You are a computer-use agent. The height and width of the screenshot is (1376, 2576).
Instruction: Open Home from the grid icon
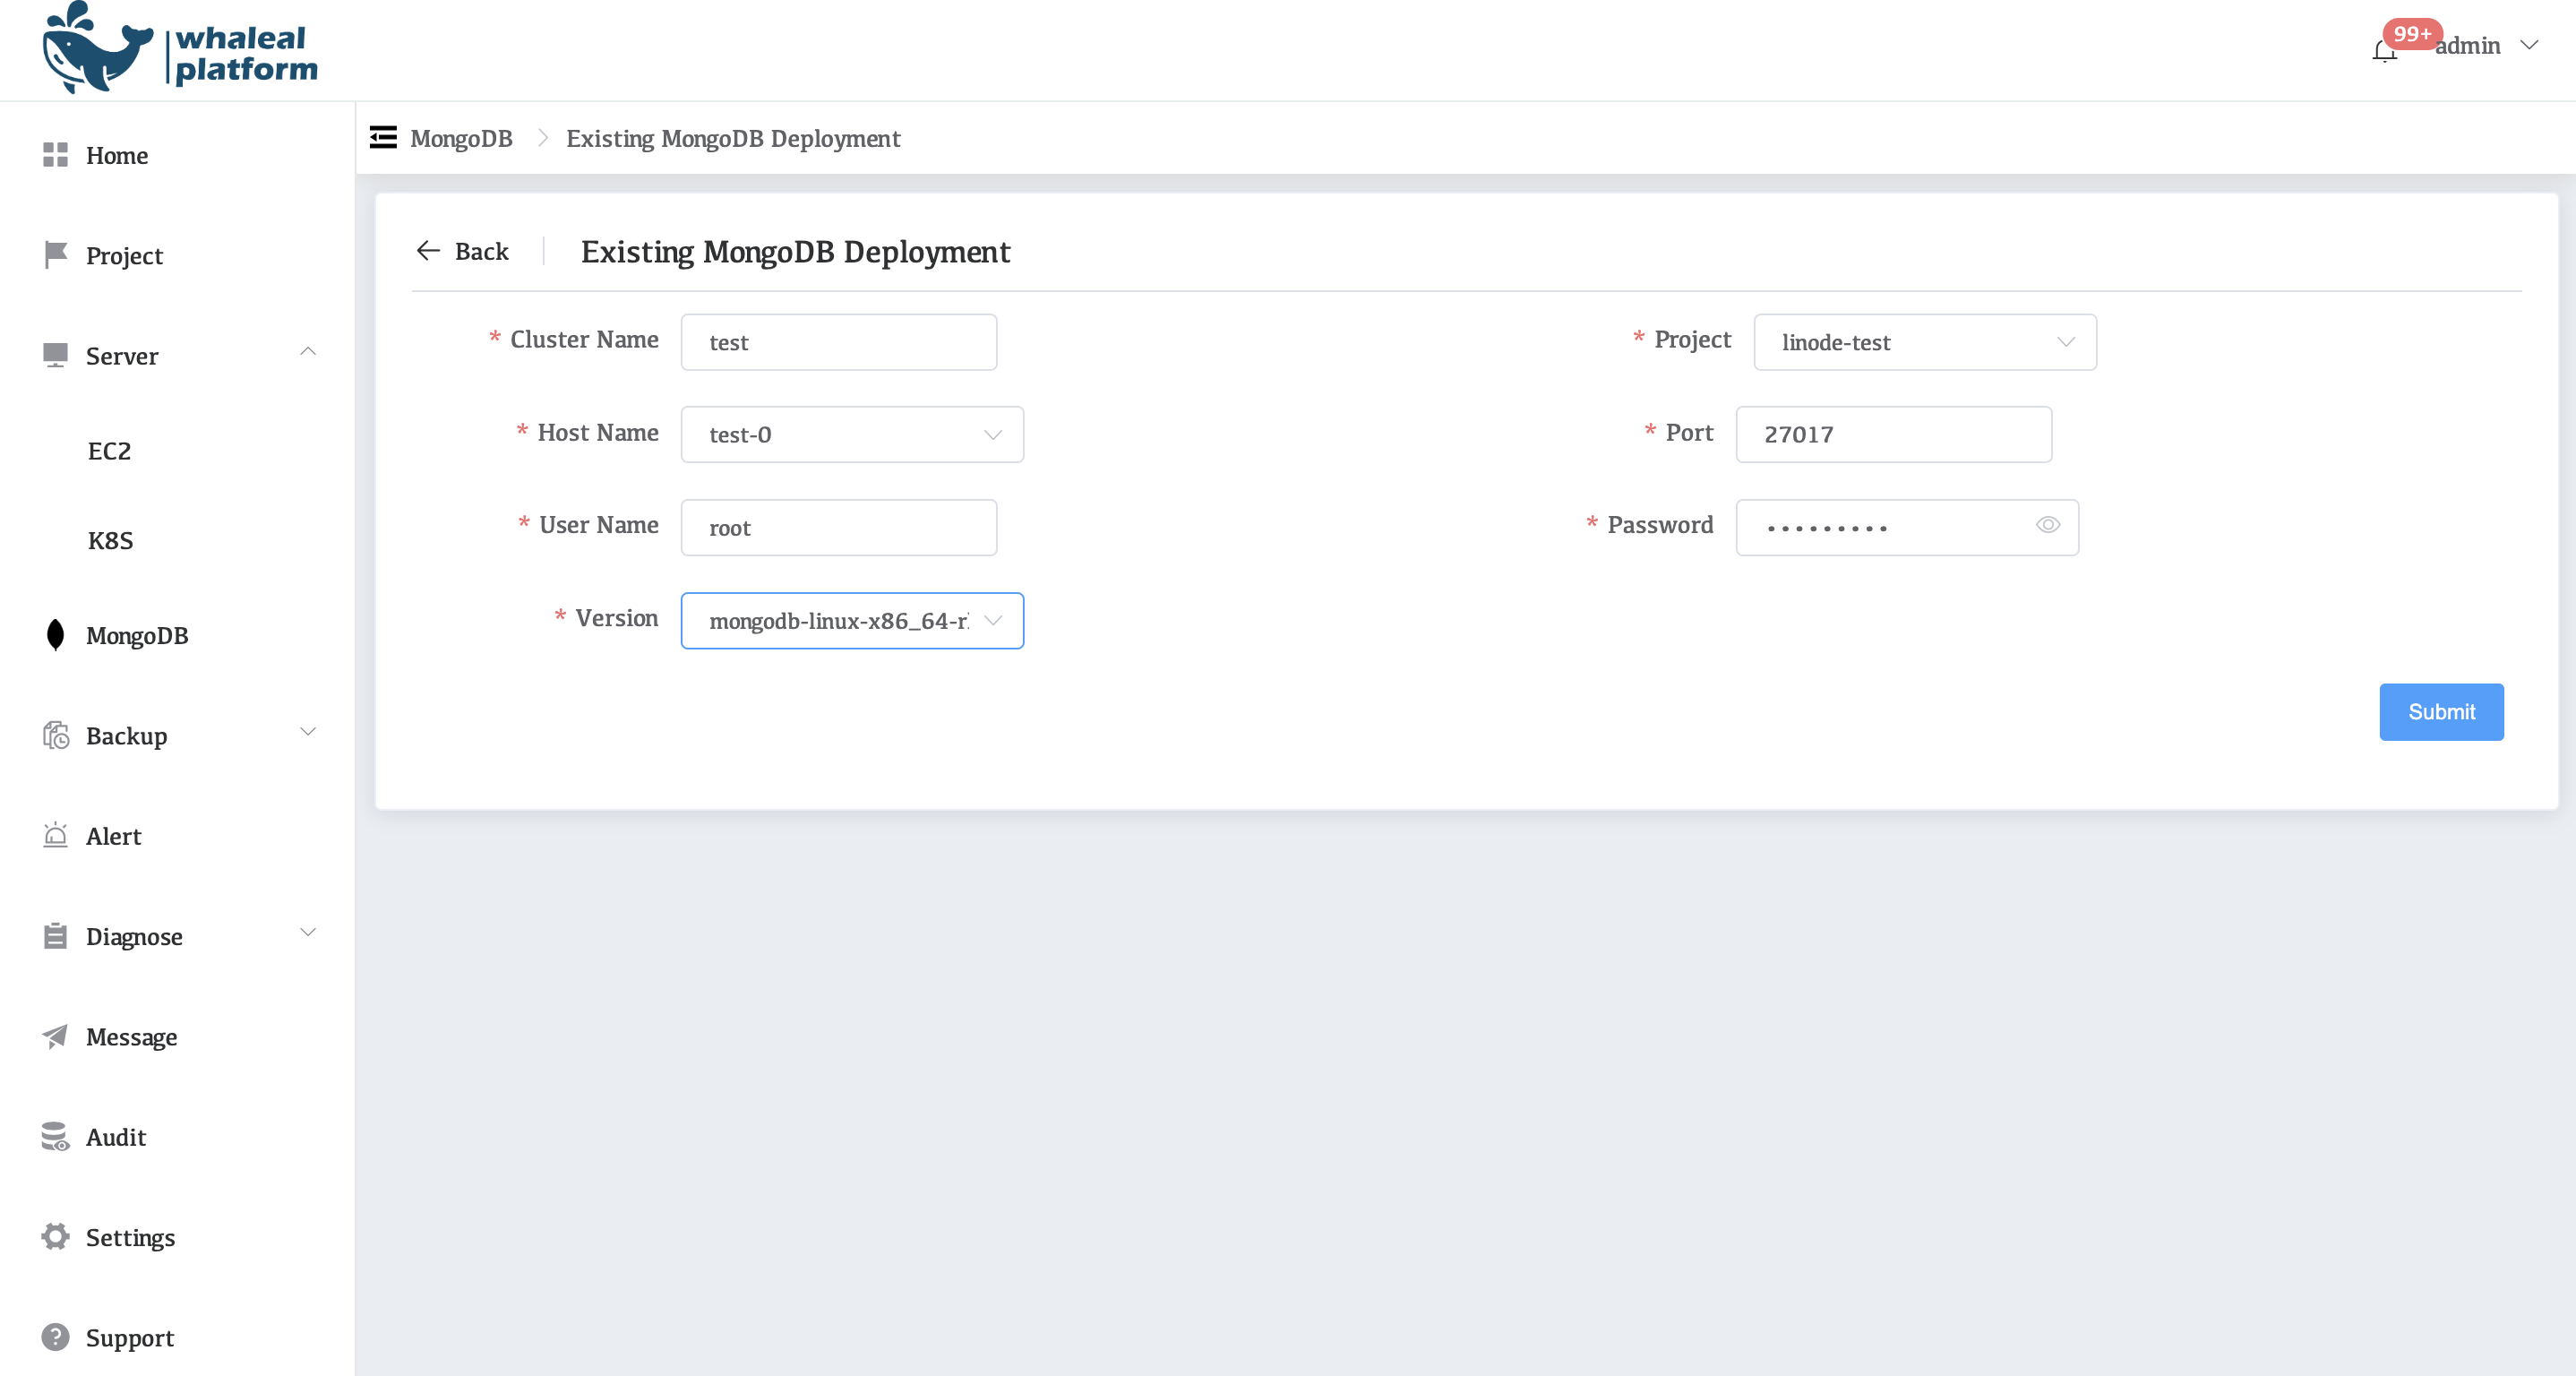[55, 155]
